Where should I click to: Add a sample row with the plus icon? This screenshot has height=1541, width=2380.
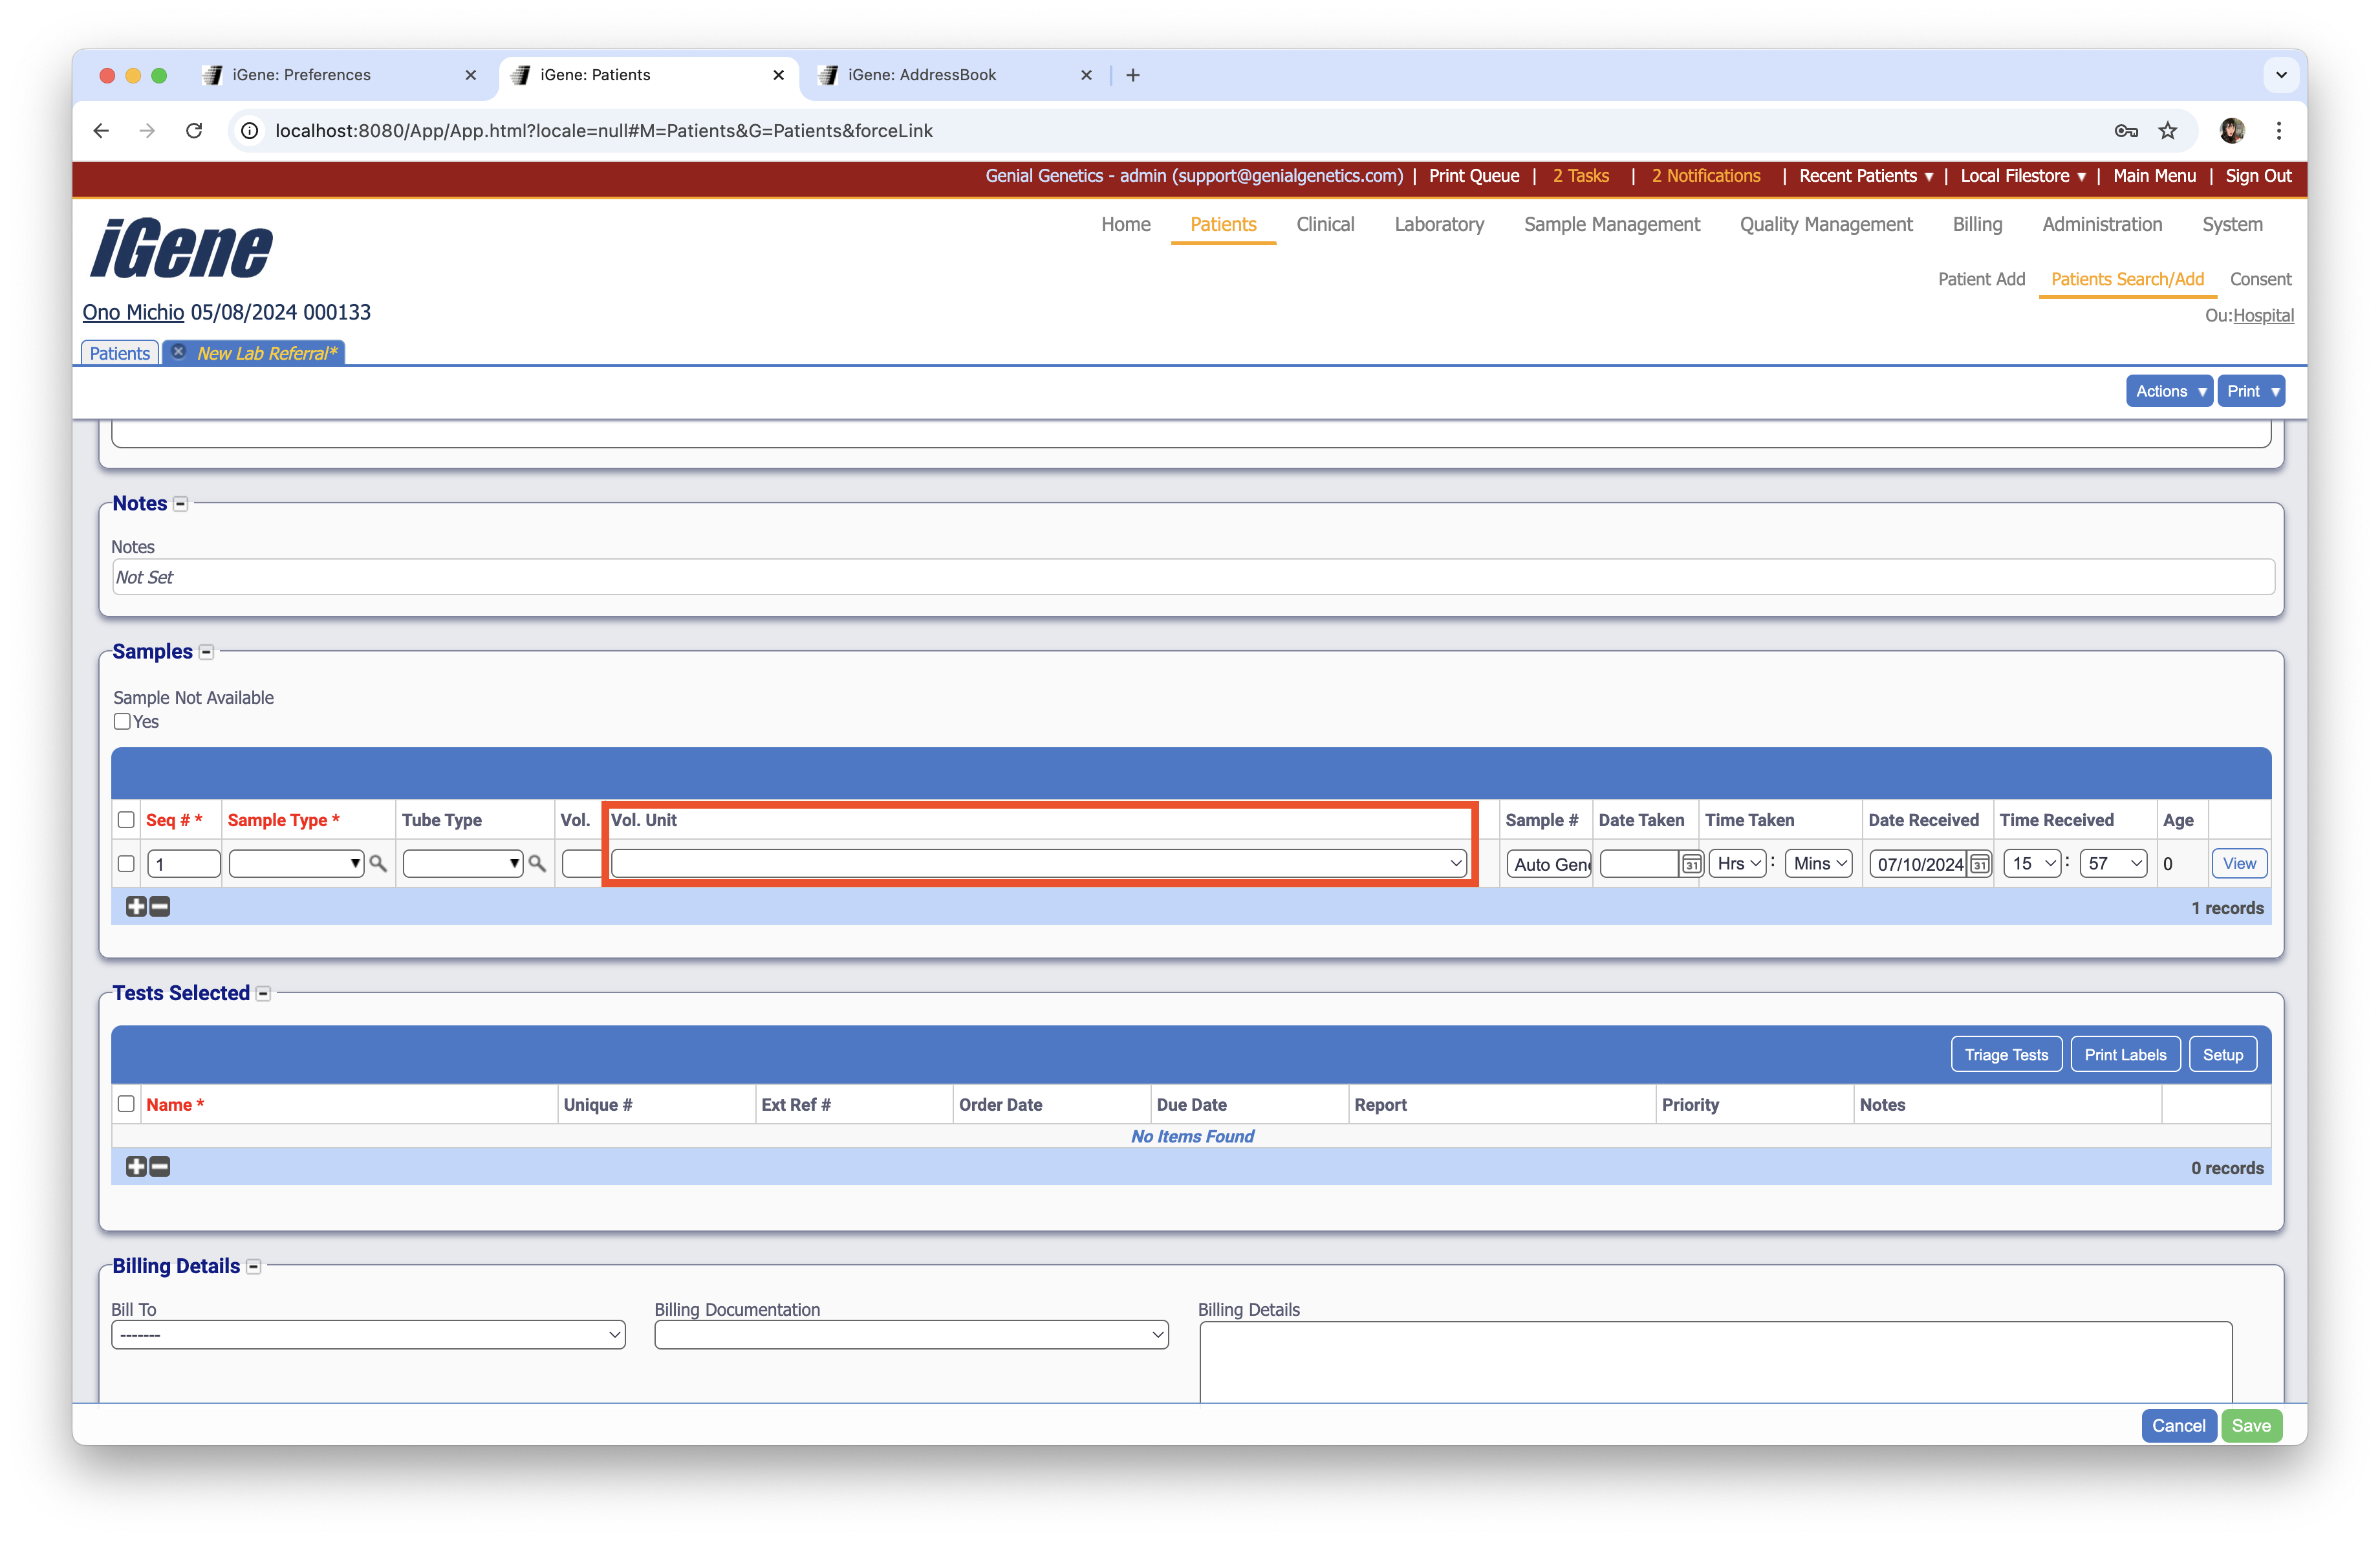[136, 907]
